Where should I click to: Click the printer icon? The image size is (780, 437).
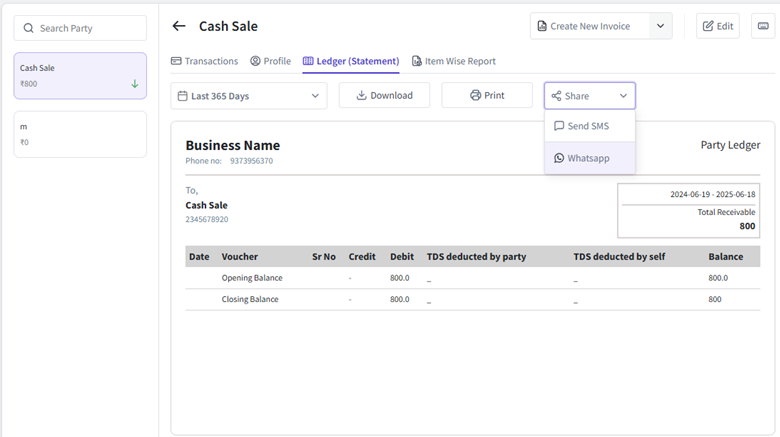pos(476,95)
